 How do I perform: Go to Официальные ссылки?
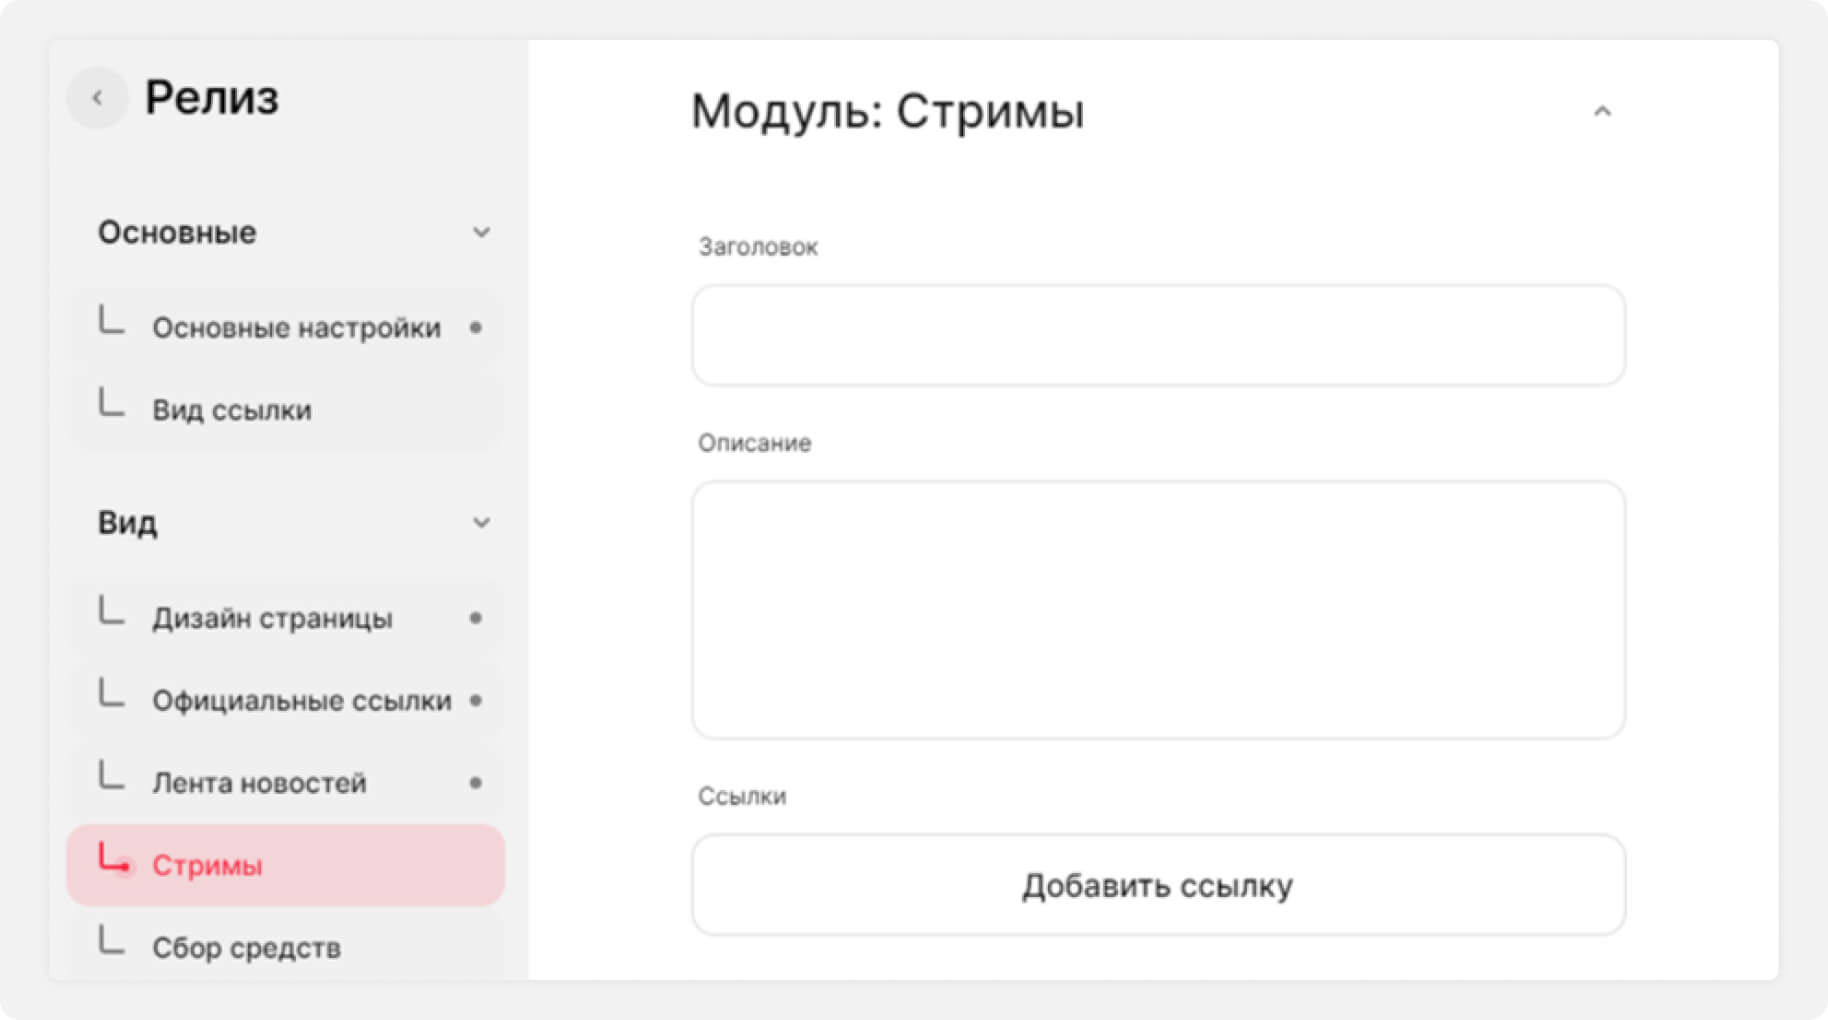point(301,700)
